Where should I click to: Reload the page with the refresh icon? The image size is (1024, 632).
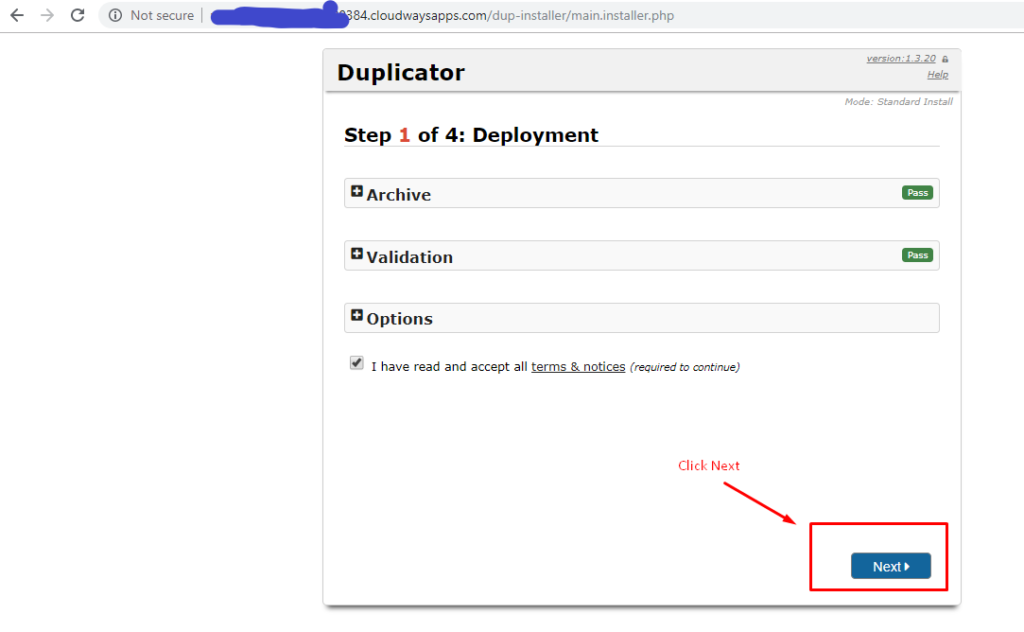[78, 15]
